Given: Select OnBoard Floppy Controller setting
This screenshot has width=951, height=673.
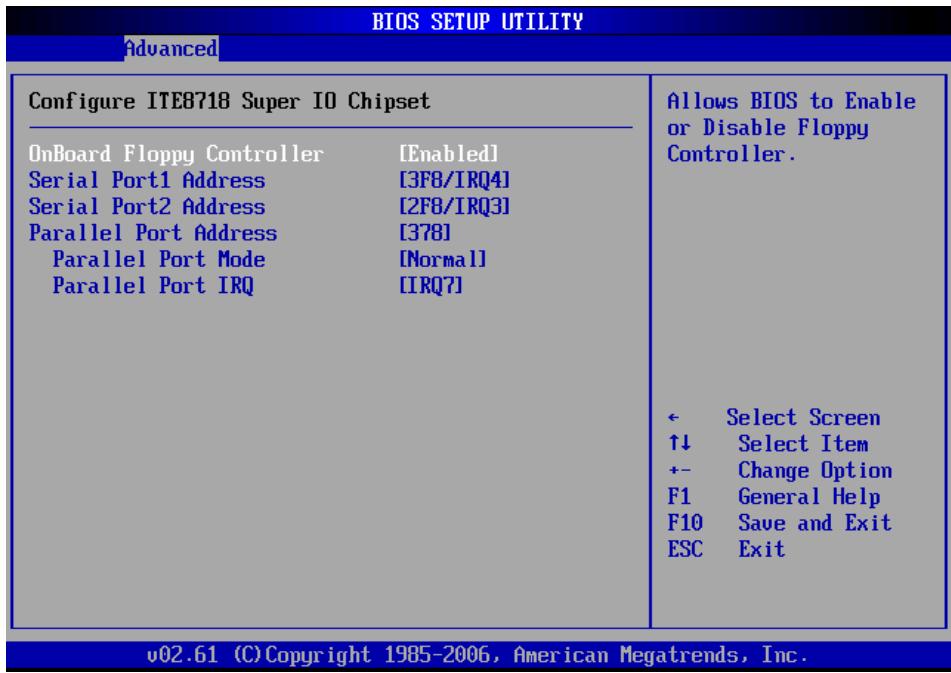Looking at the screenshot, I should pyautogui.click(x=176, y=154).
